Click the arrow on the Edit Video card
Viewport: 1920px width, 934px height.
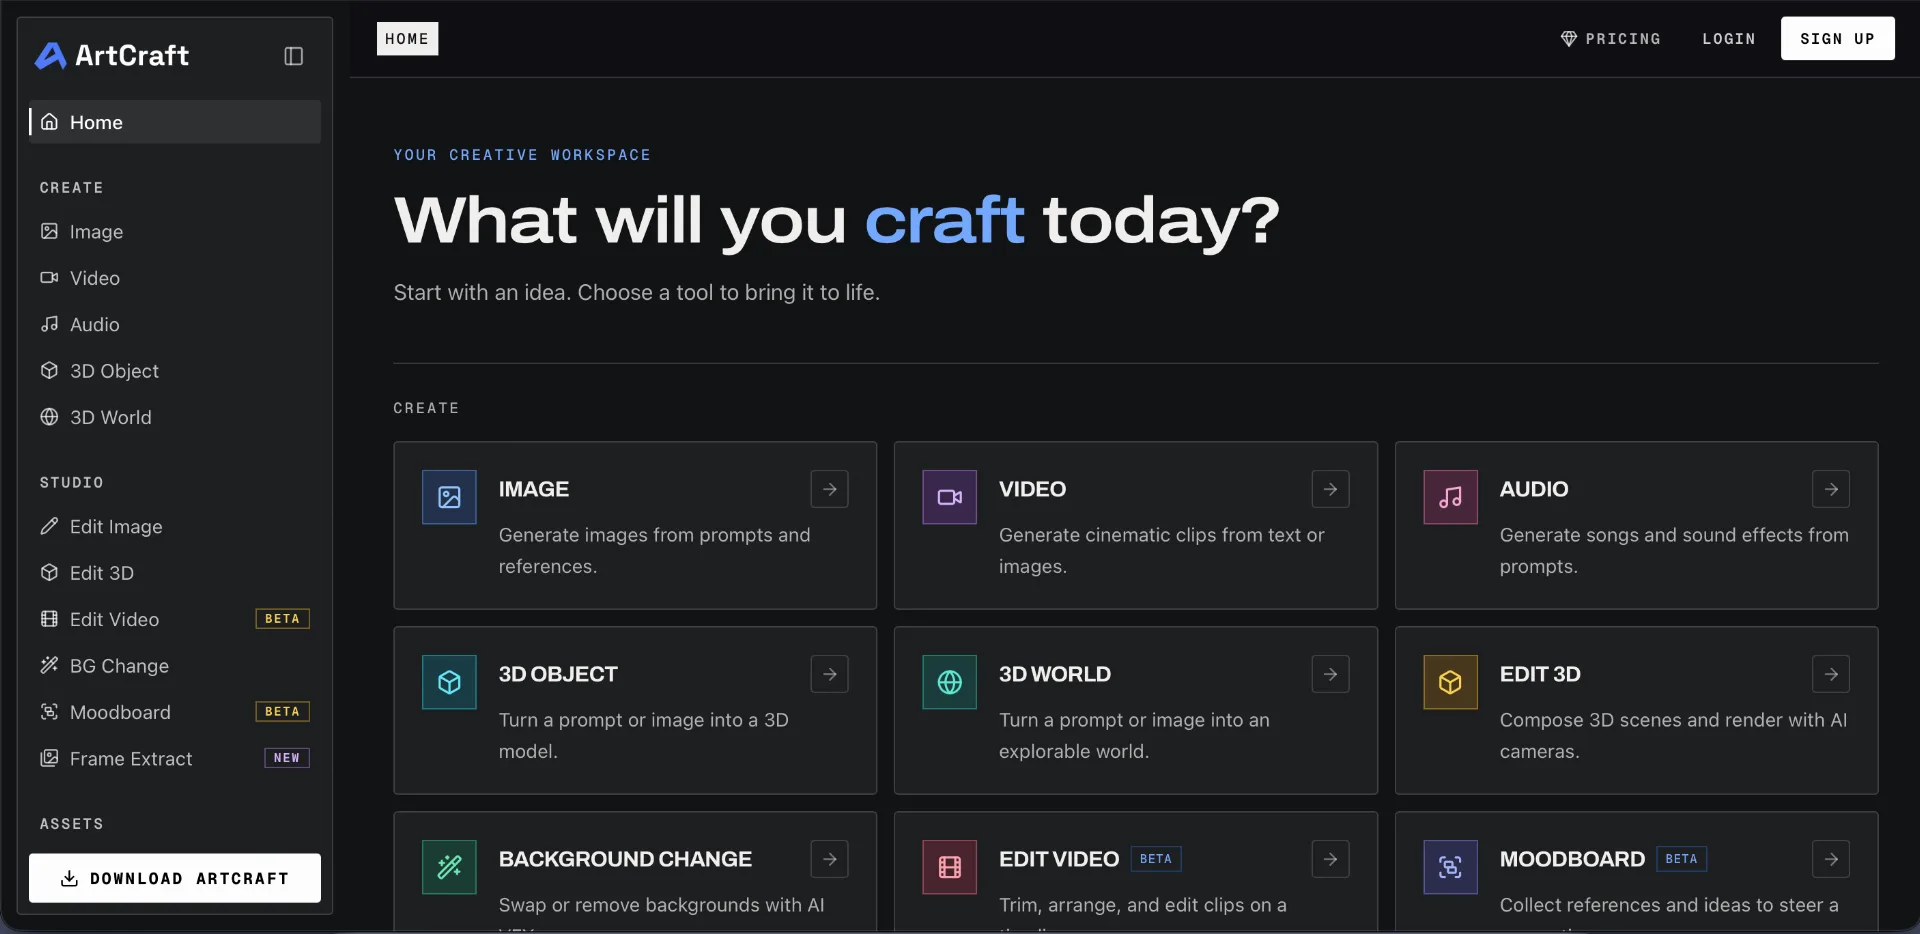[1330, 859]
